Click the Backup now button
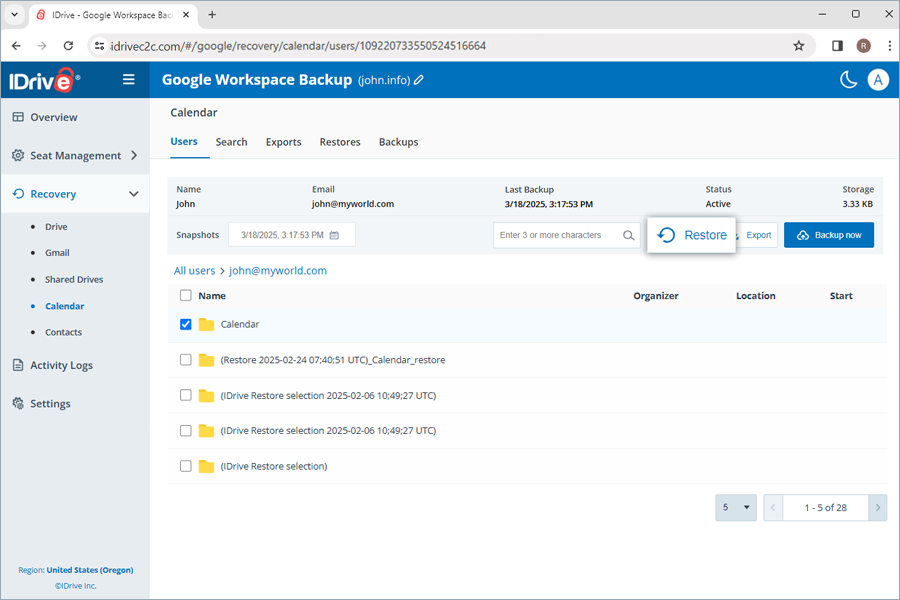 (828, 235)
